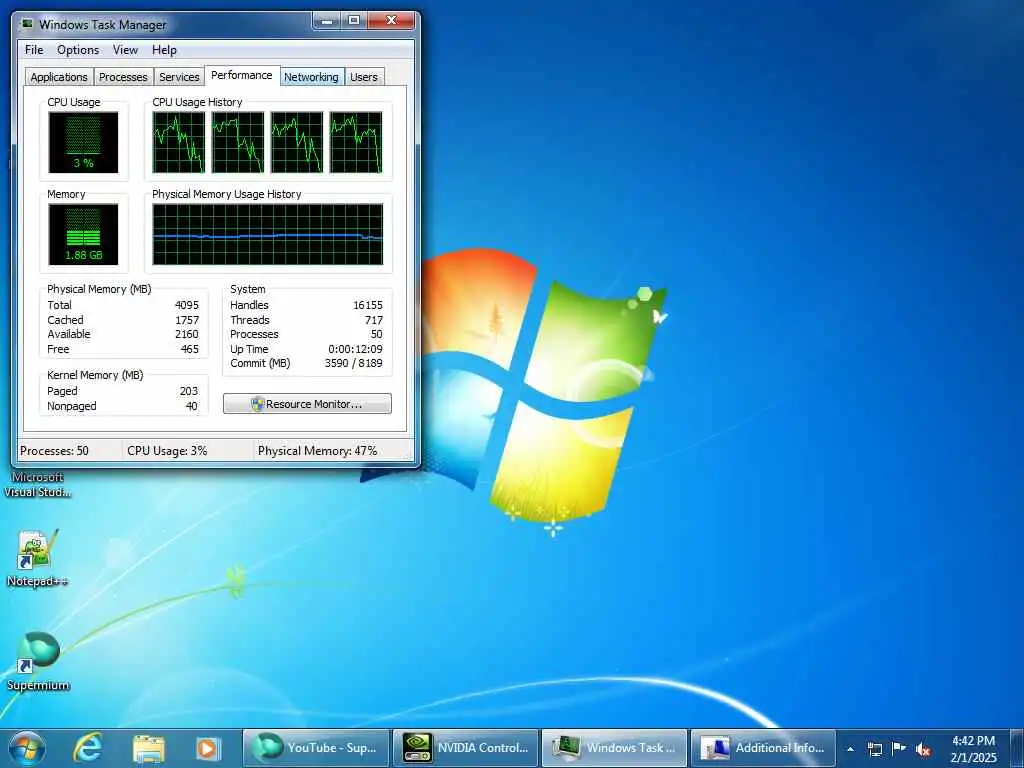Click the Paged kernel memory value 203
The image size is (1024, 768).
pyautogui.click(x=189, y=391)
